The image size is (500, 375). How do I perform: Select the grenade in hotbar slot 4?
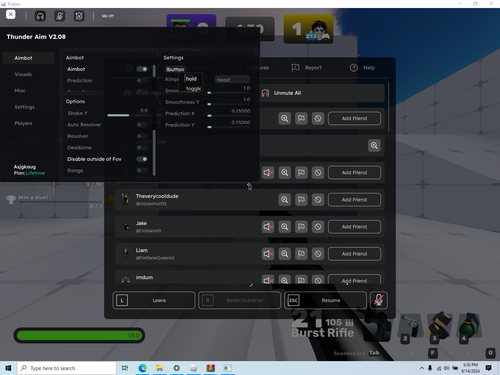tap(468, 327)
